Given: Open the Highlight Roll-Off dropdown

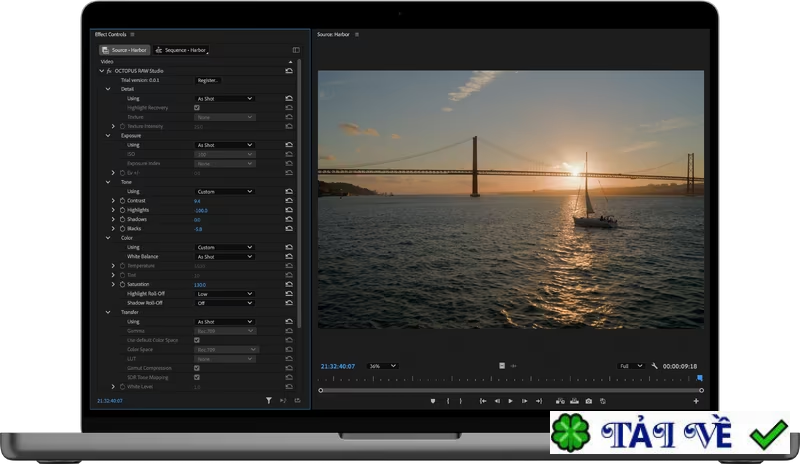Looking at the screenshot, I should coord(224,294).
